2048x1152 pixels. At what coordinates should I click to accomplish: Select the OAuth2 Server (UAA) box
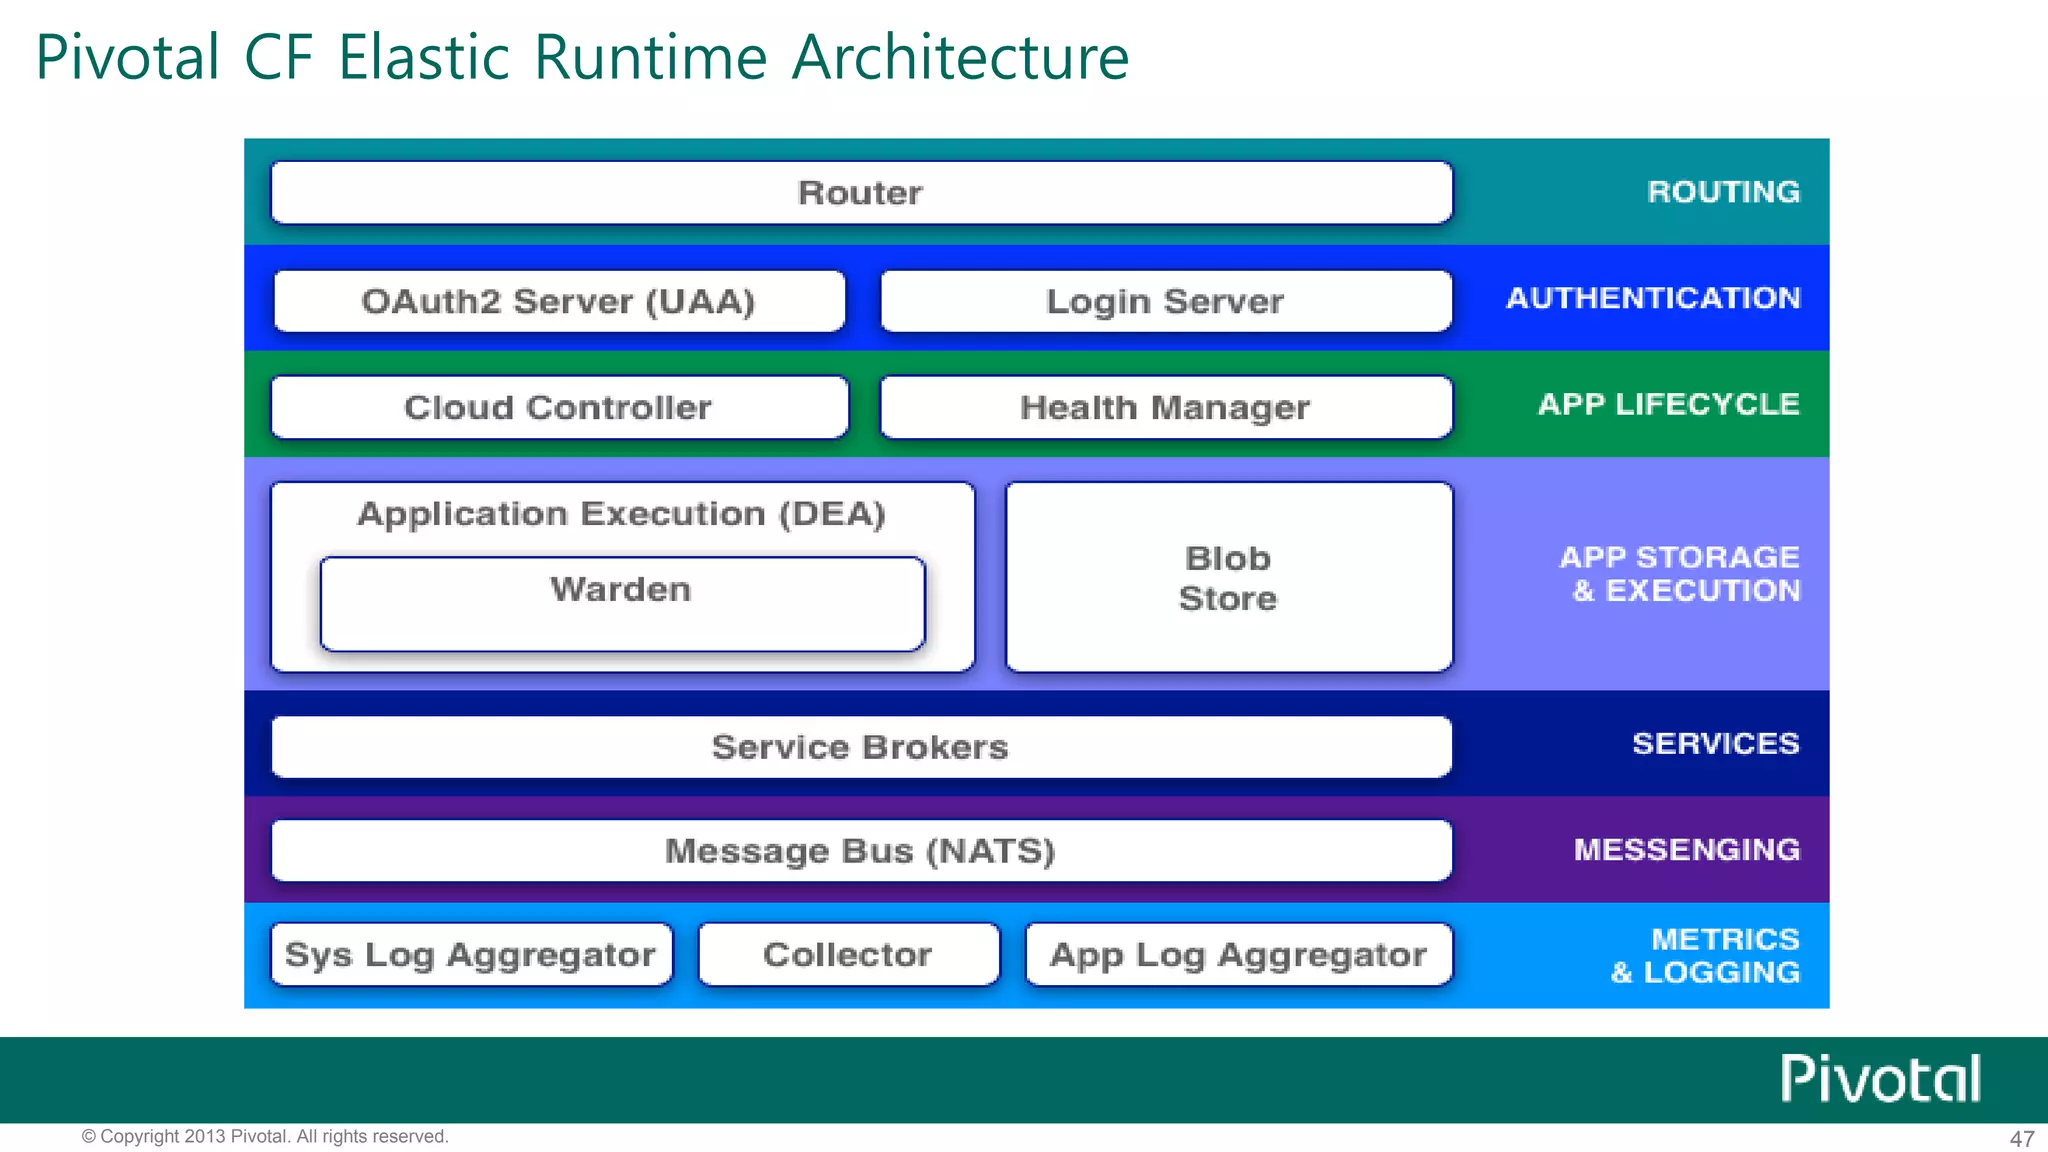(x=558, y=301)
